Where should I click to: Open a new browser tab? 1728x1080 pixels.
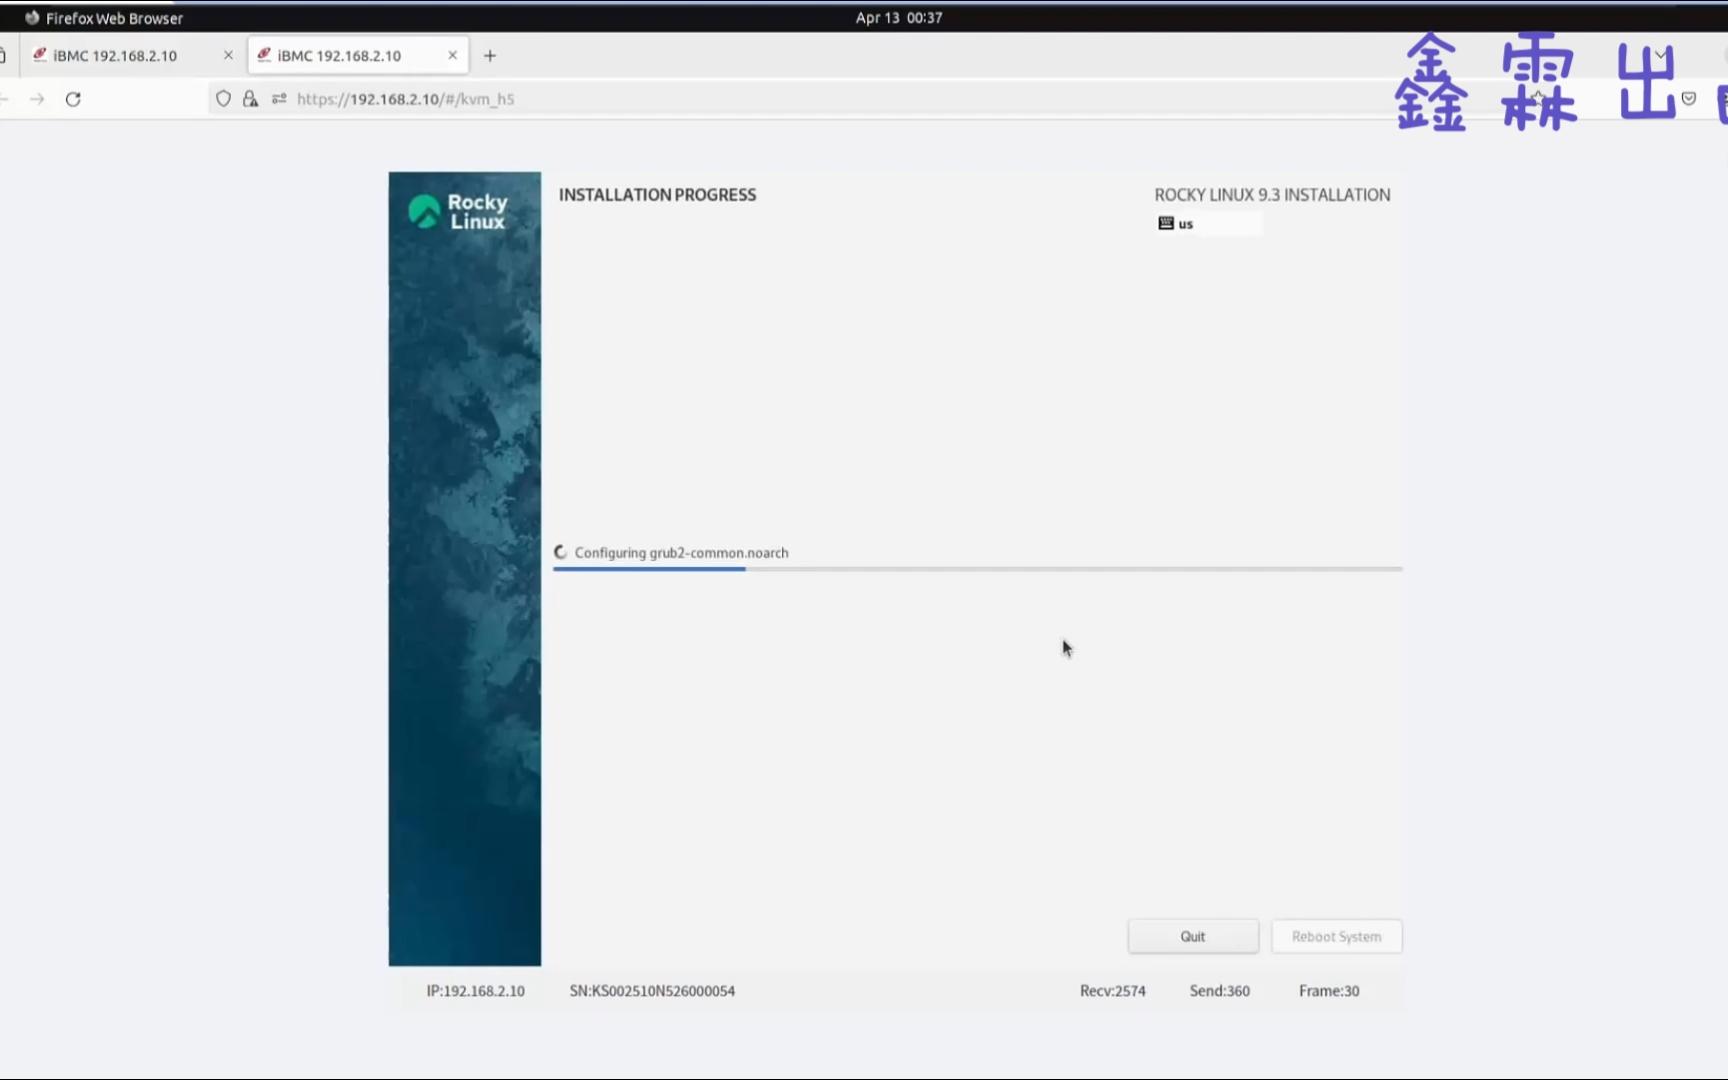click(490, 56)
